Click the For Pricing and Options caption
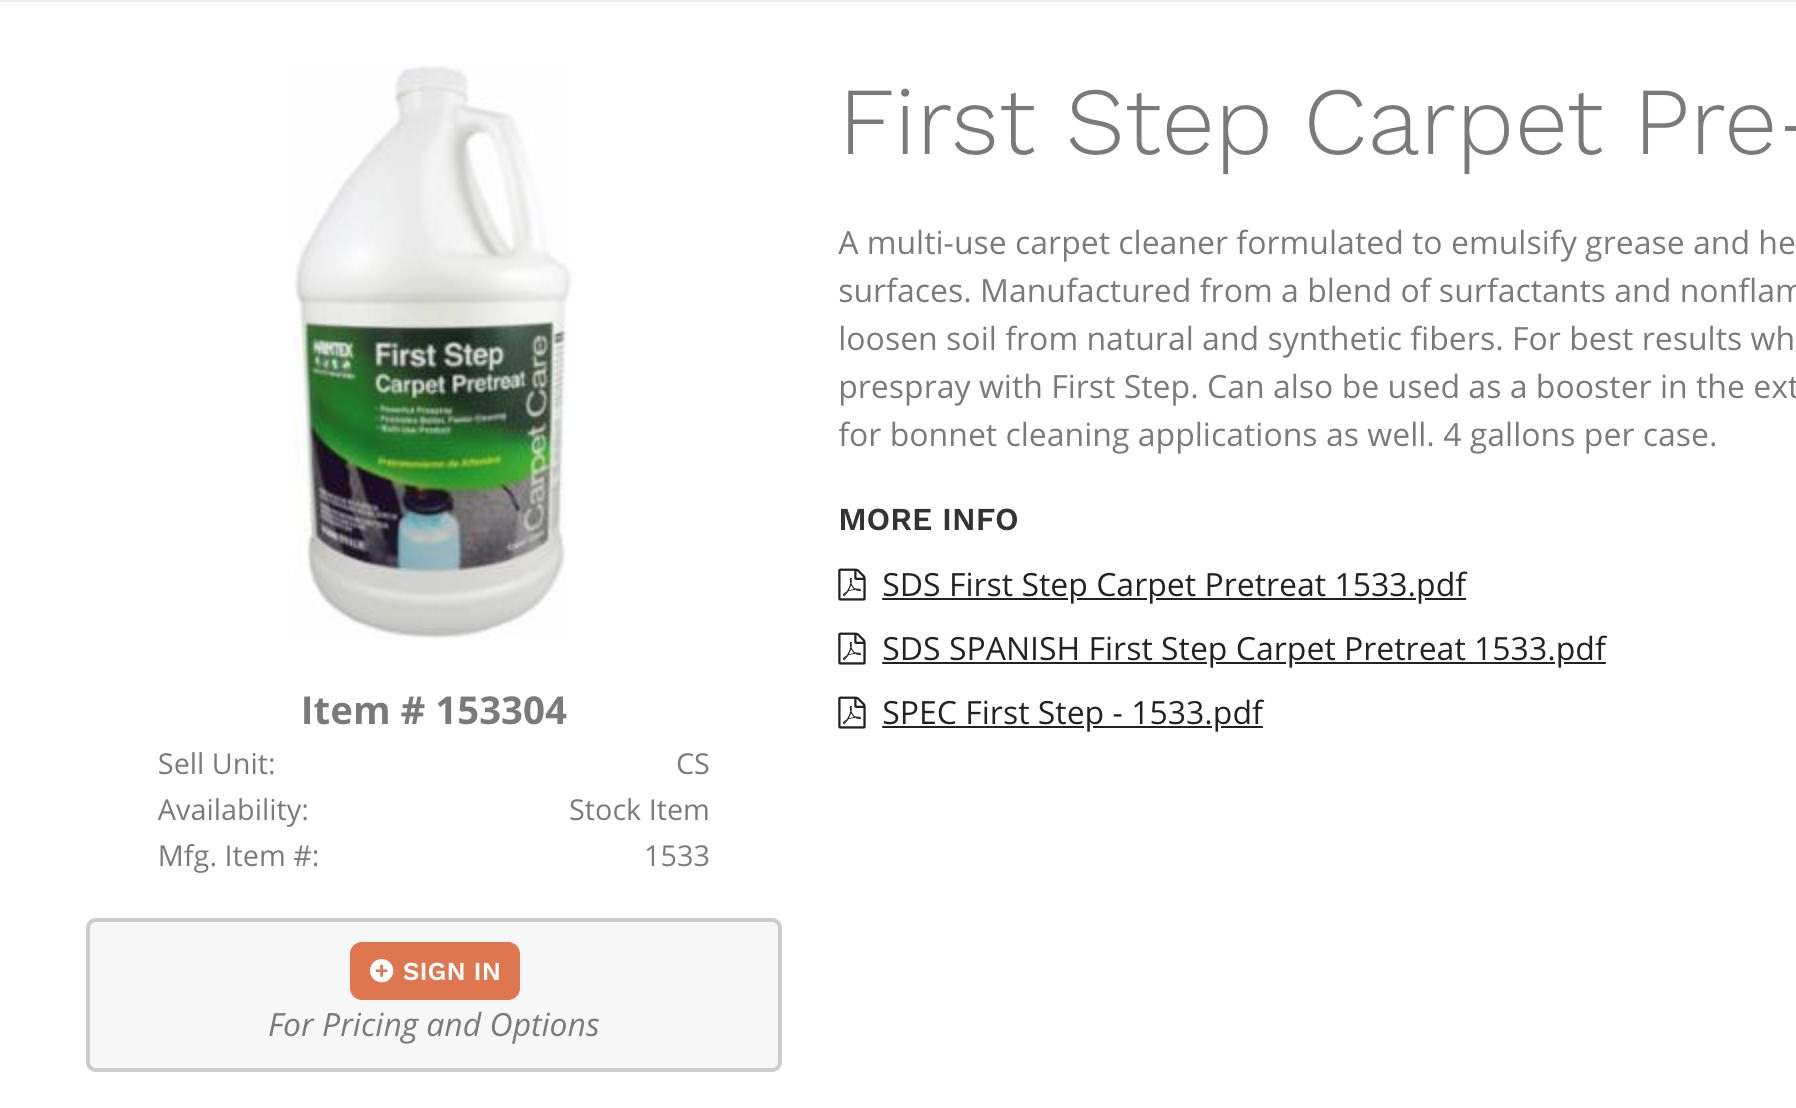Viewport: 1796px width, 1108px height. tap(434, 1025)
